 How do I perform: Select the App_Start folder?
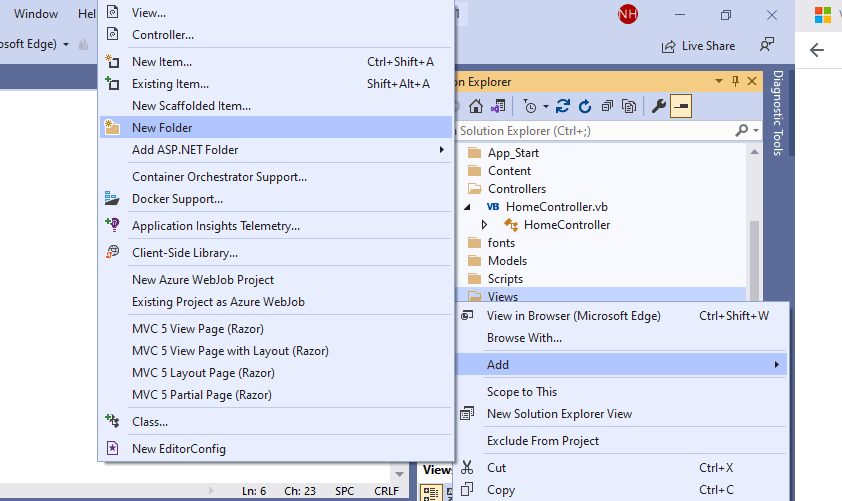tap(513, 153)
